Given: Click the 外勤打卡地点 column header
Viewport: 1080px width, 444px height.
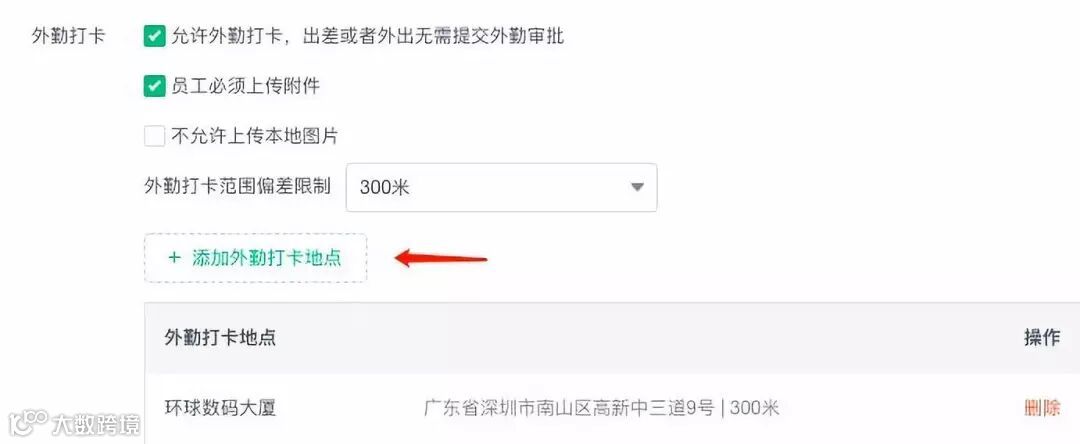Looking at the screenshot, I should coord(220,337).
